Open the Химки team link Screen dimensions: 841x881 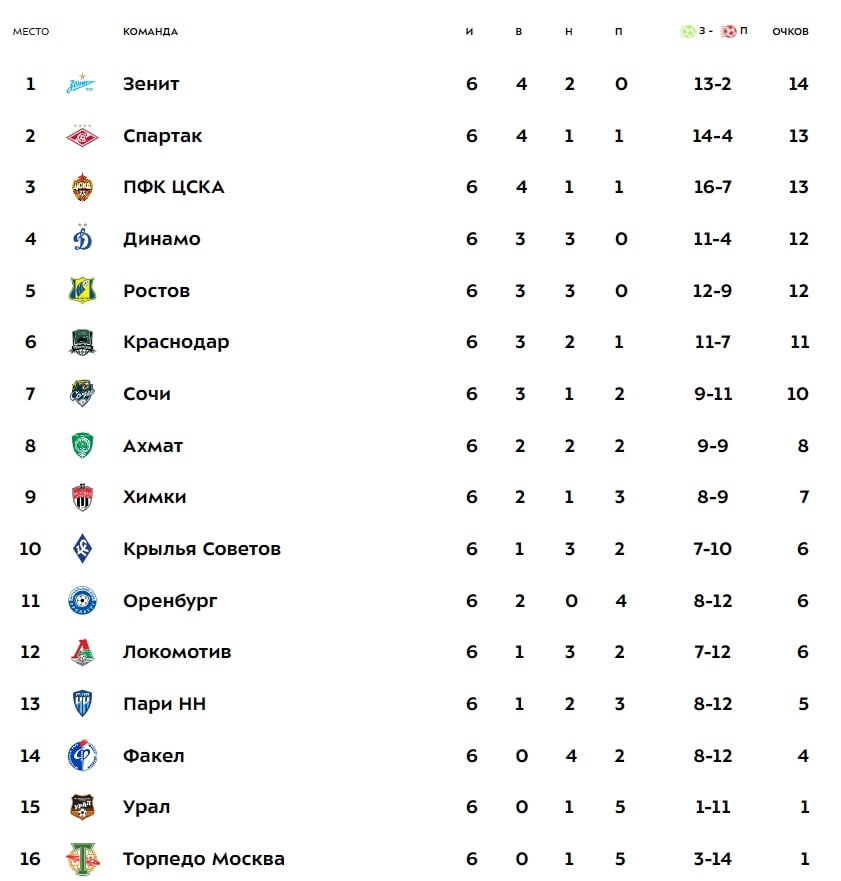[x=154, y=497]
